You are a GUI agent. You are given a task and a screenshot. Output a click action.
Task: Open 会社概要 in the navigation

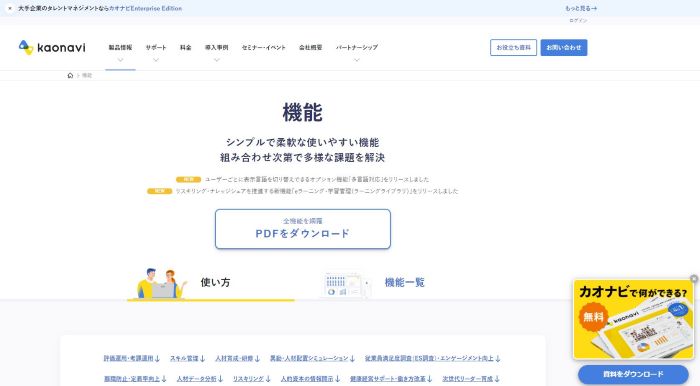coord(311,47)
